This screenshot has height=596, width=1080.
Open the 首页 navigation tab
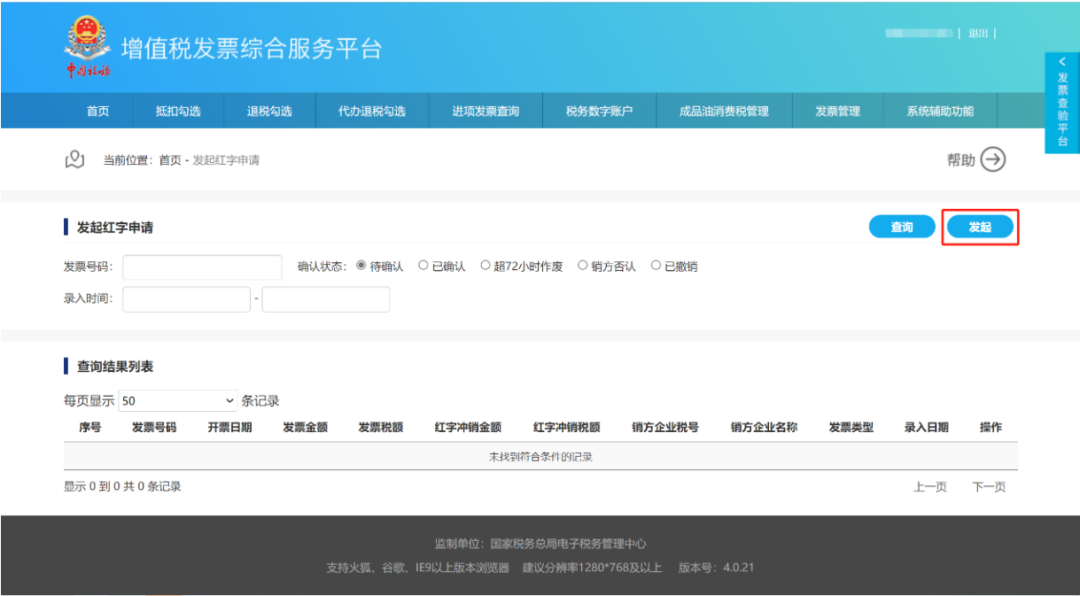click(98, 111)
